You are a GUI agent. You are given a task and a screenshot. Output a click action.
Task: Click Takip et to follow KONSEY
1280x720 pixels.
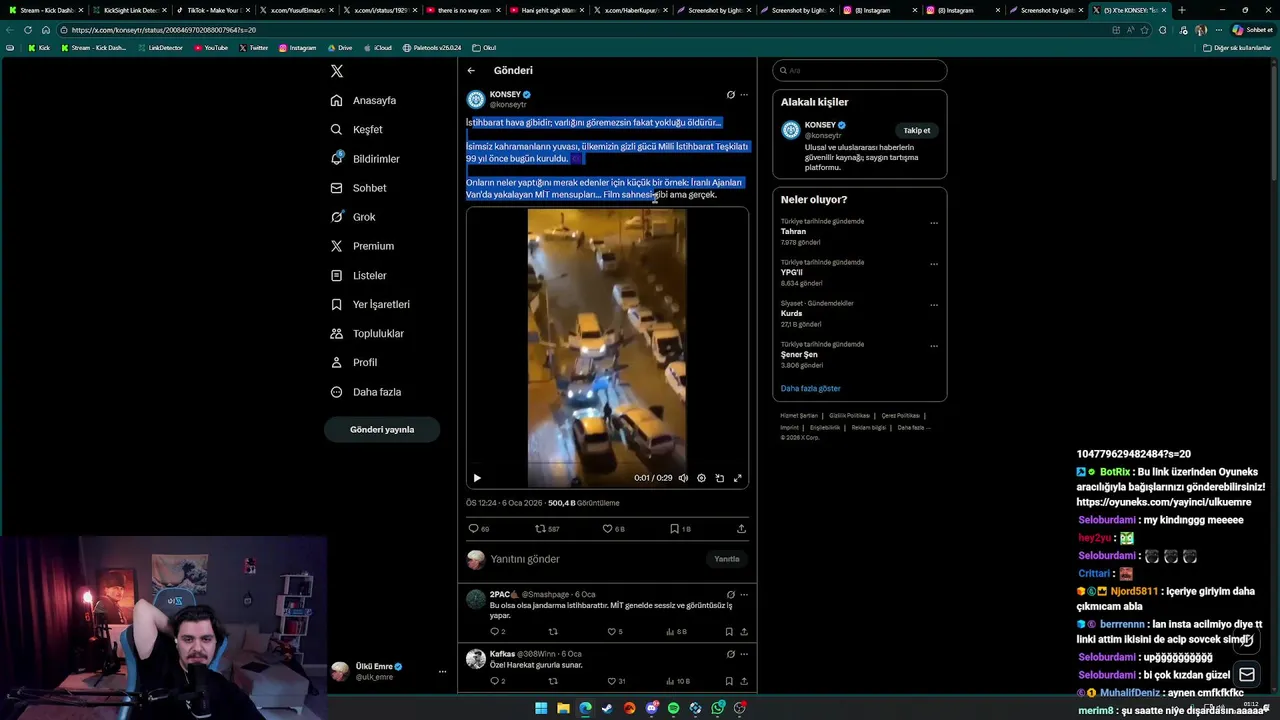pos(917,130)
